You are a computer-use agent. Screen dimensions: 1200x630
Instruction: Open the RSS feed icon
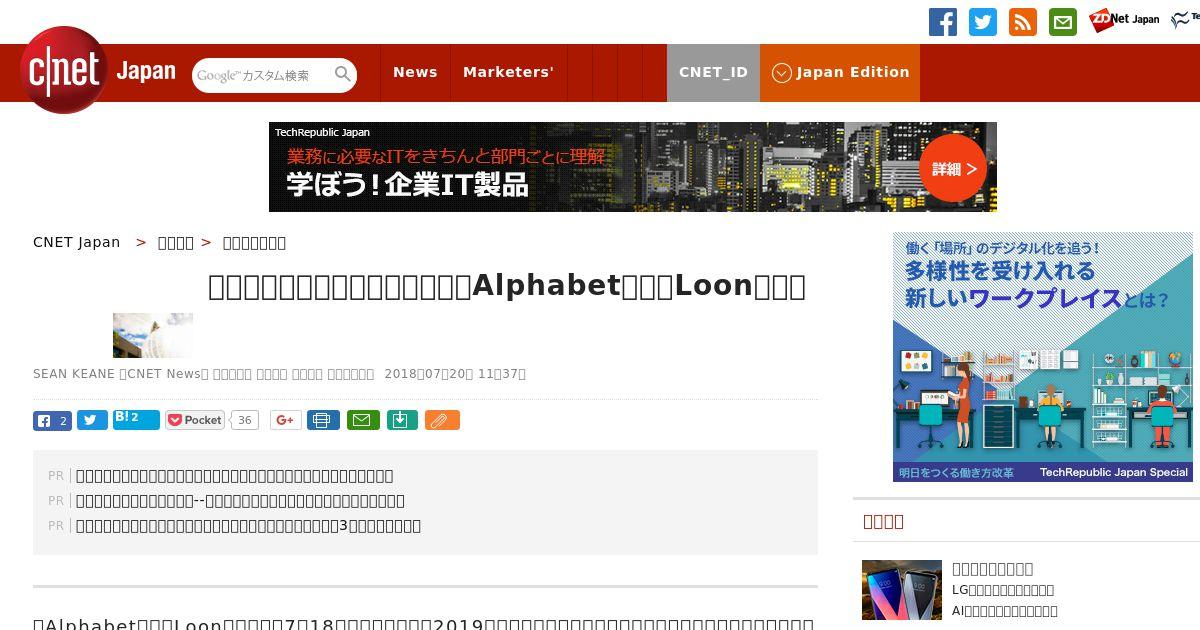(1023, 22)
